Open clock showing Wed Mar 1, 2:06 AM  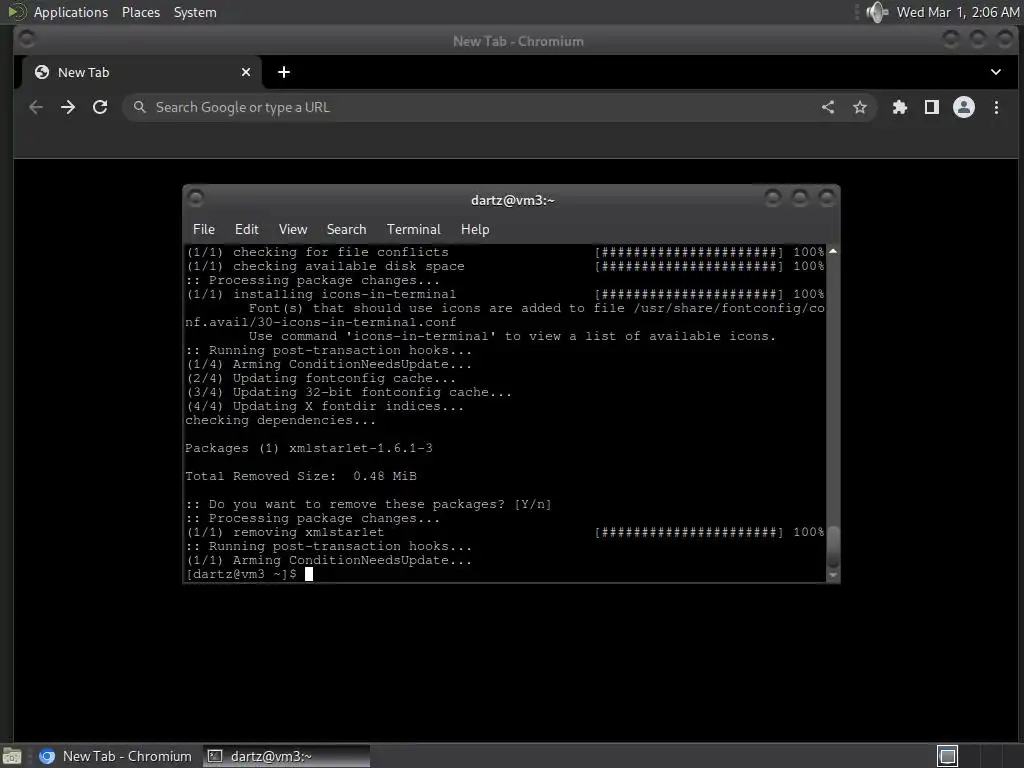coord(958,12)
